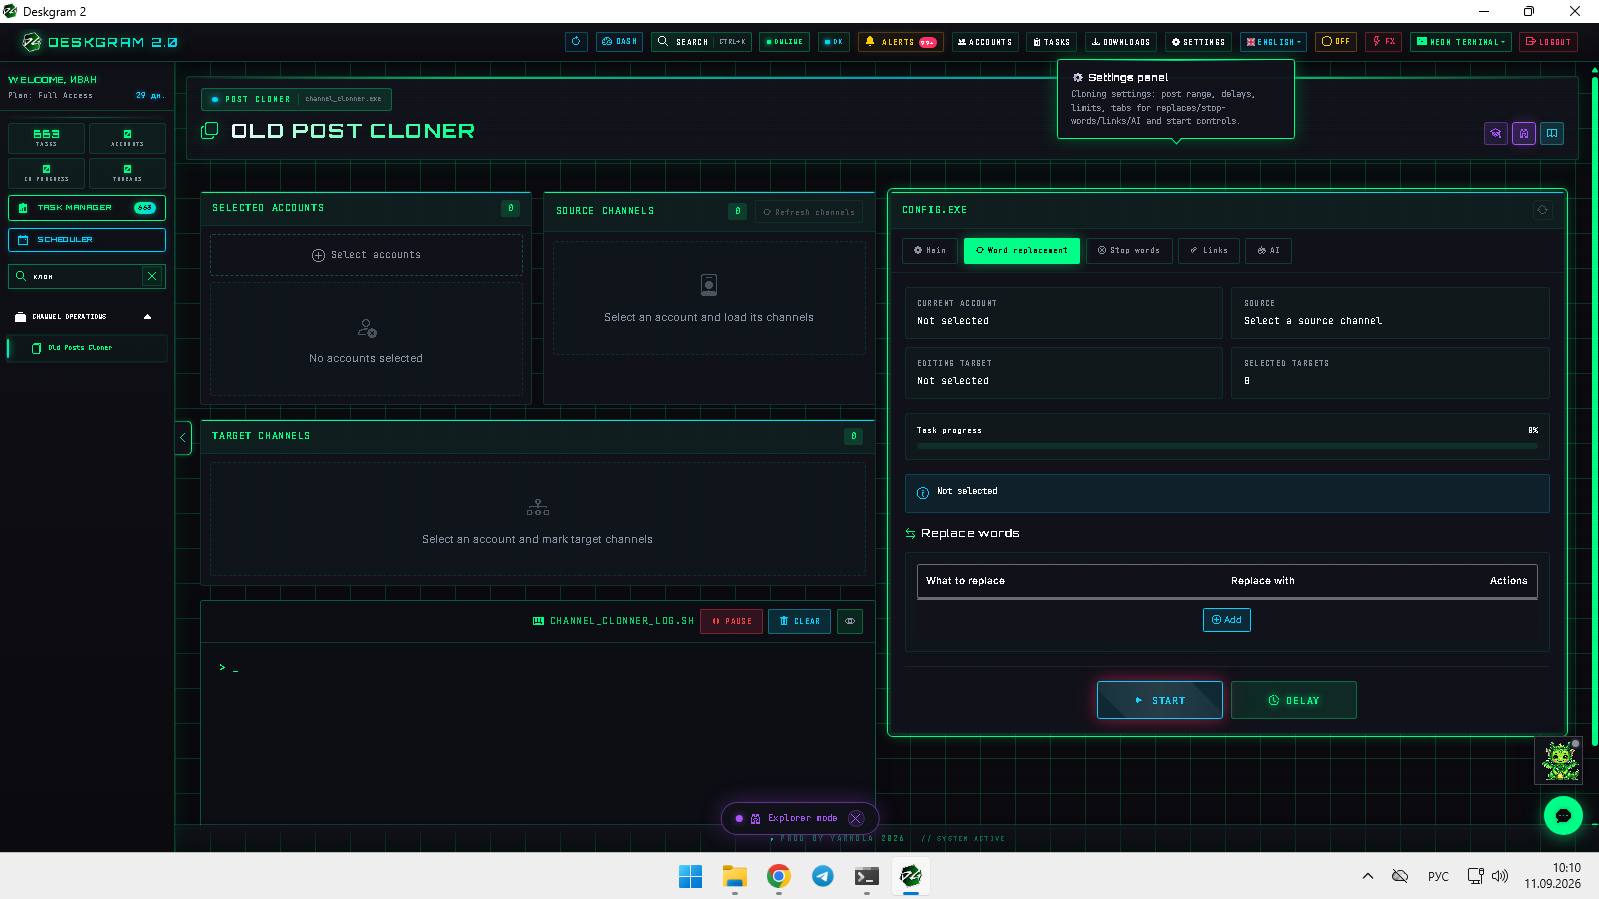Image resolution: width=1599 pixels, height=899 pixels.
Task: Open the Downloads section
Action: pos(1121,42)
